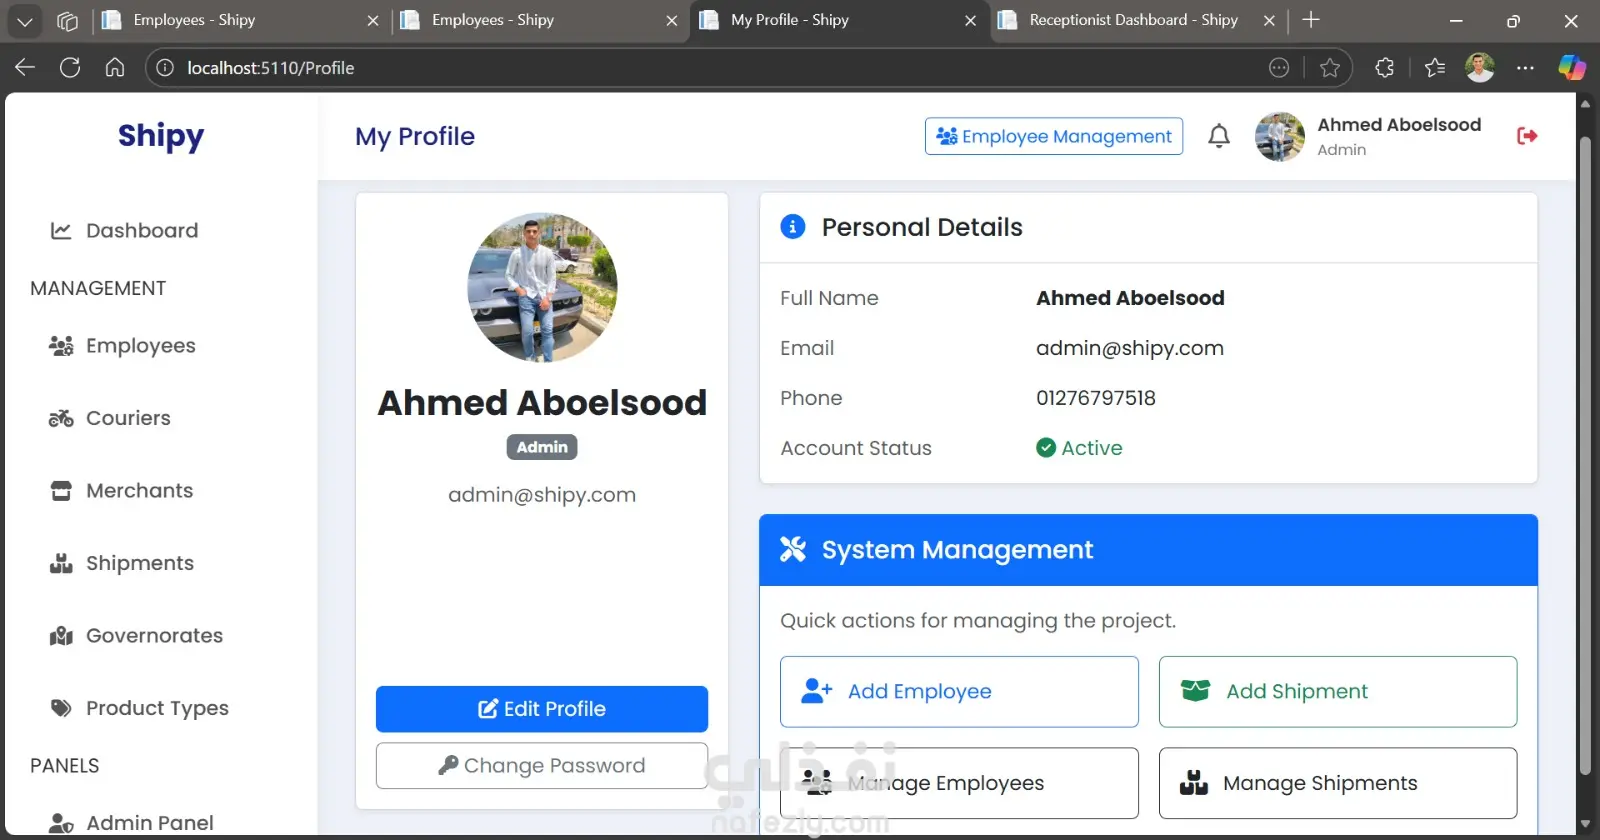Go to Couriers in sidebar

click(110, 418)
